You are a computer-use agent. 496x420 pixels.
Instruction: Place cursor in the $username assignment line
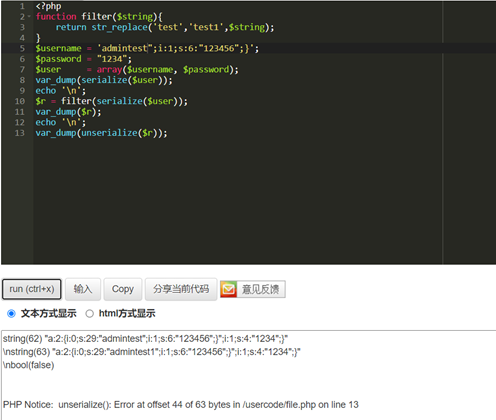[x=147, y=48]
